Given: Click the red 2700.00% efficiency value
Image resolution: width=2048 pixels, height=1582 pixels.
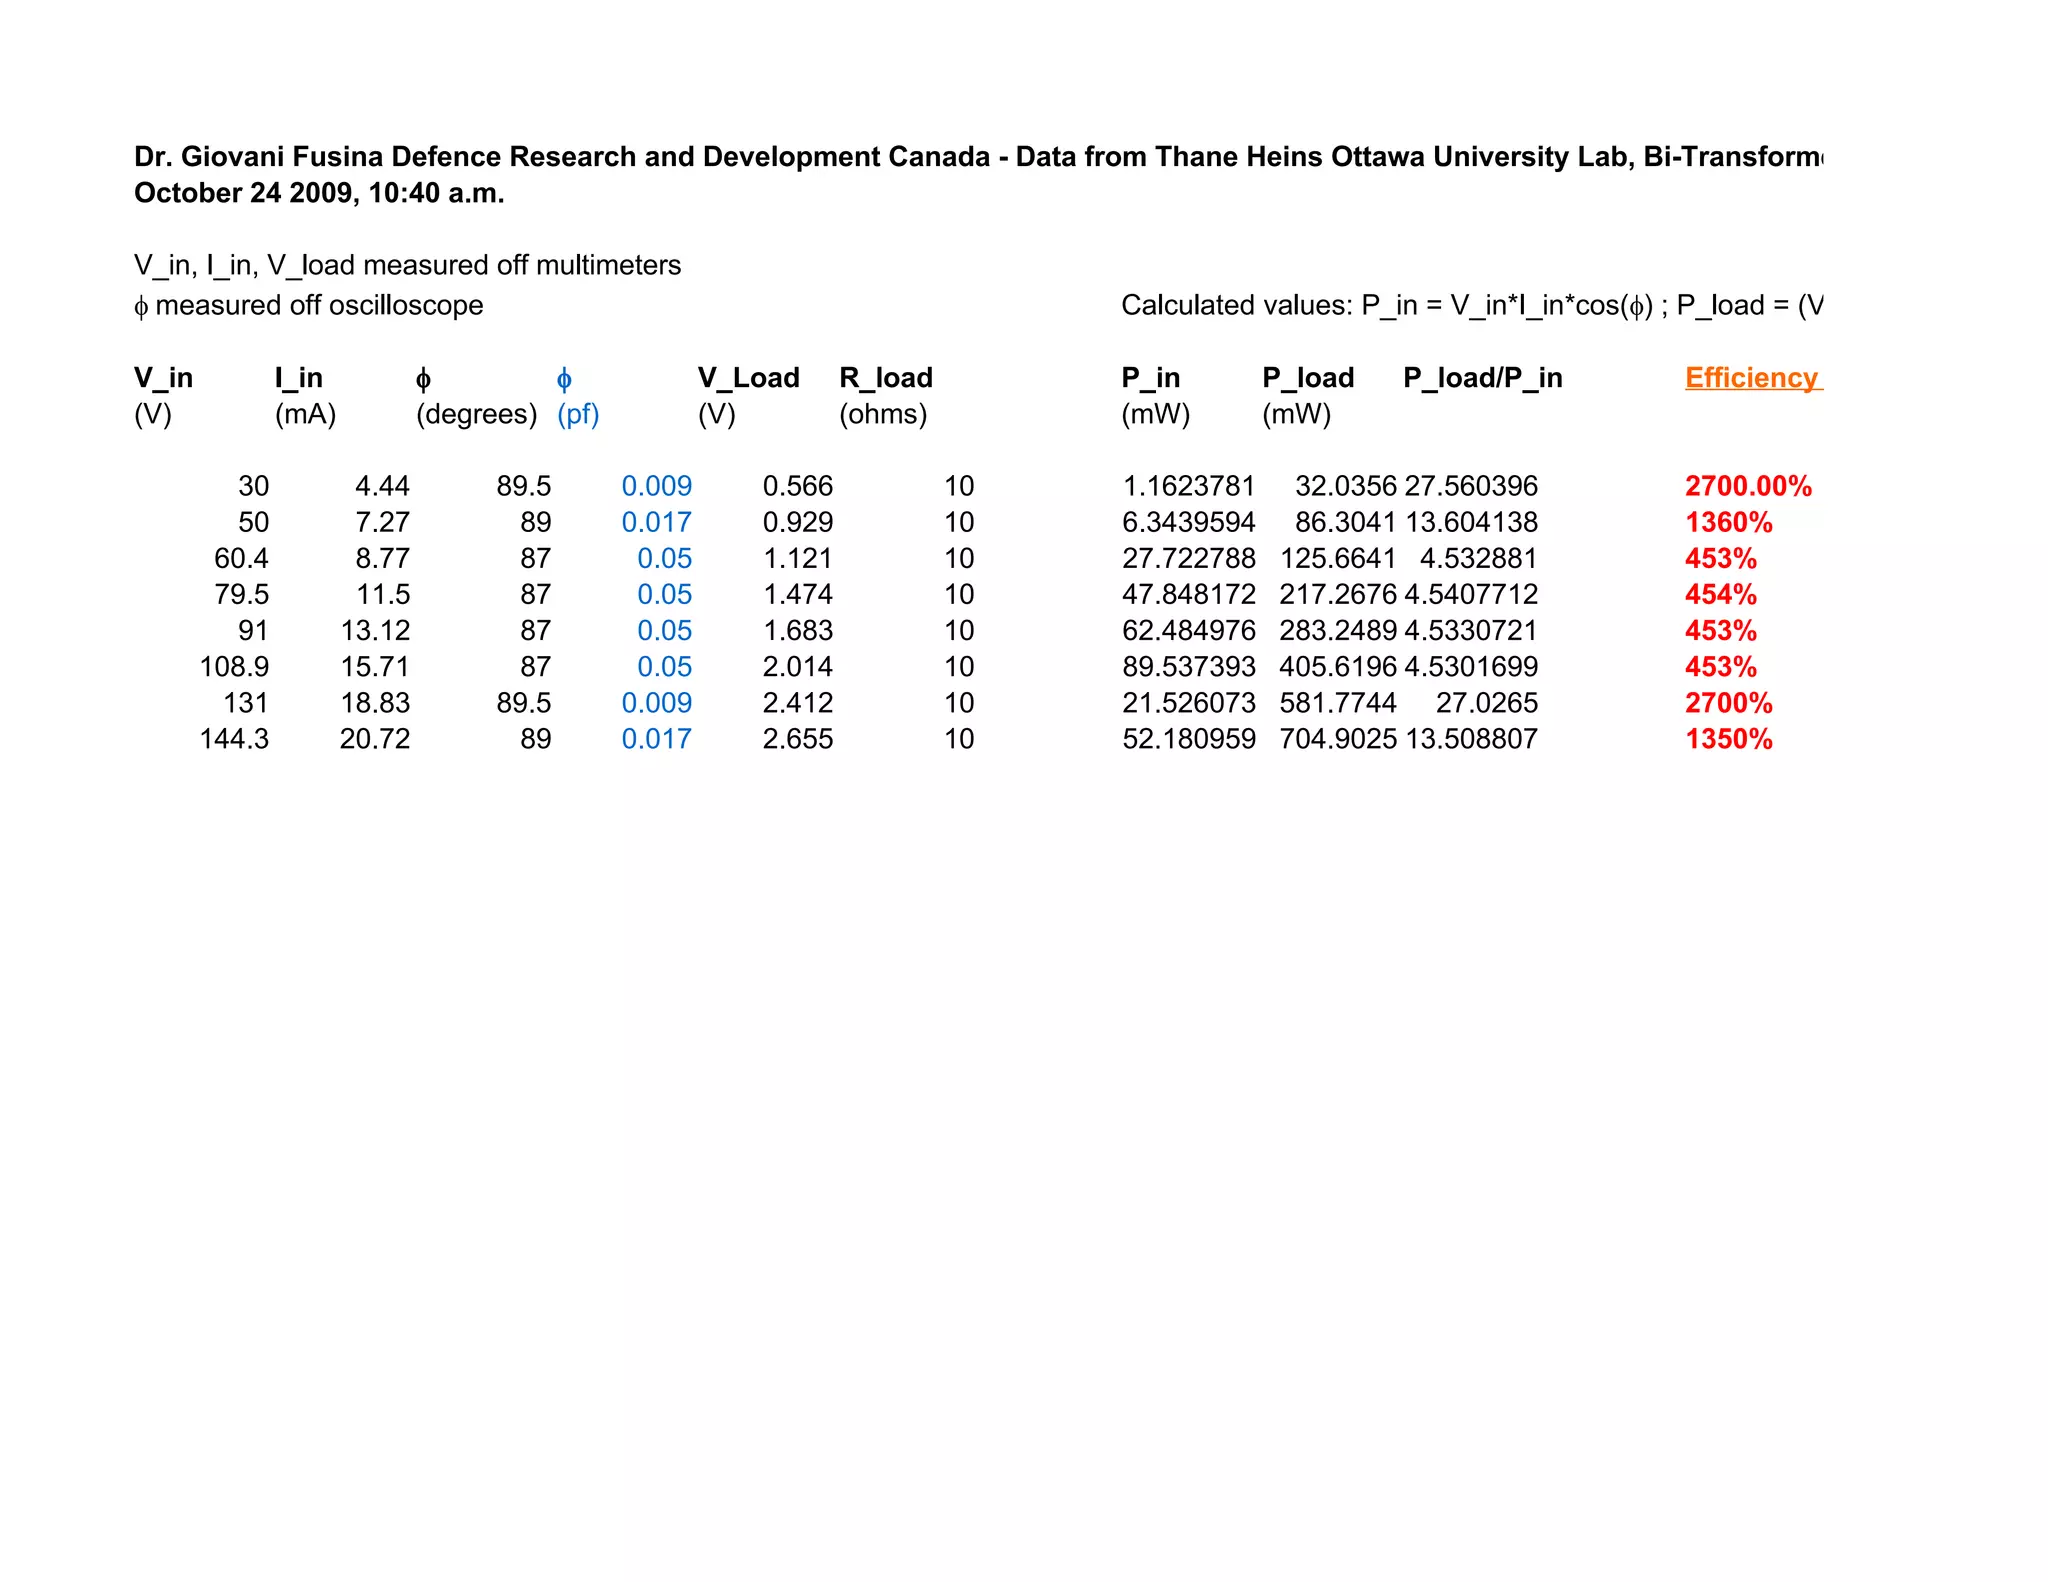Looking at the screenshot, I should (x=1748, y=486).
